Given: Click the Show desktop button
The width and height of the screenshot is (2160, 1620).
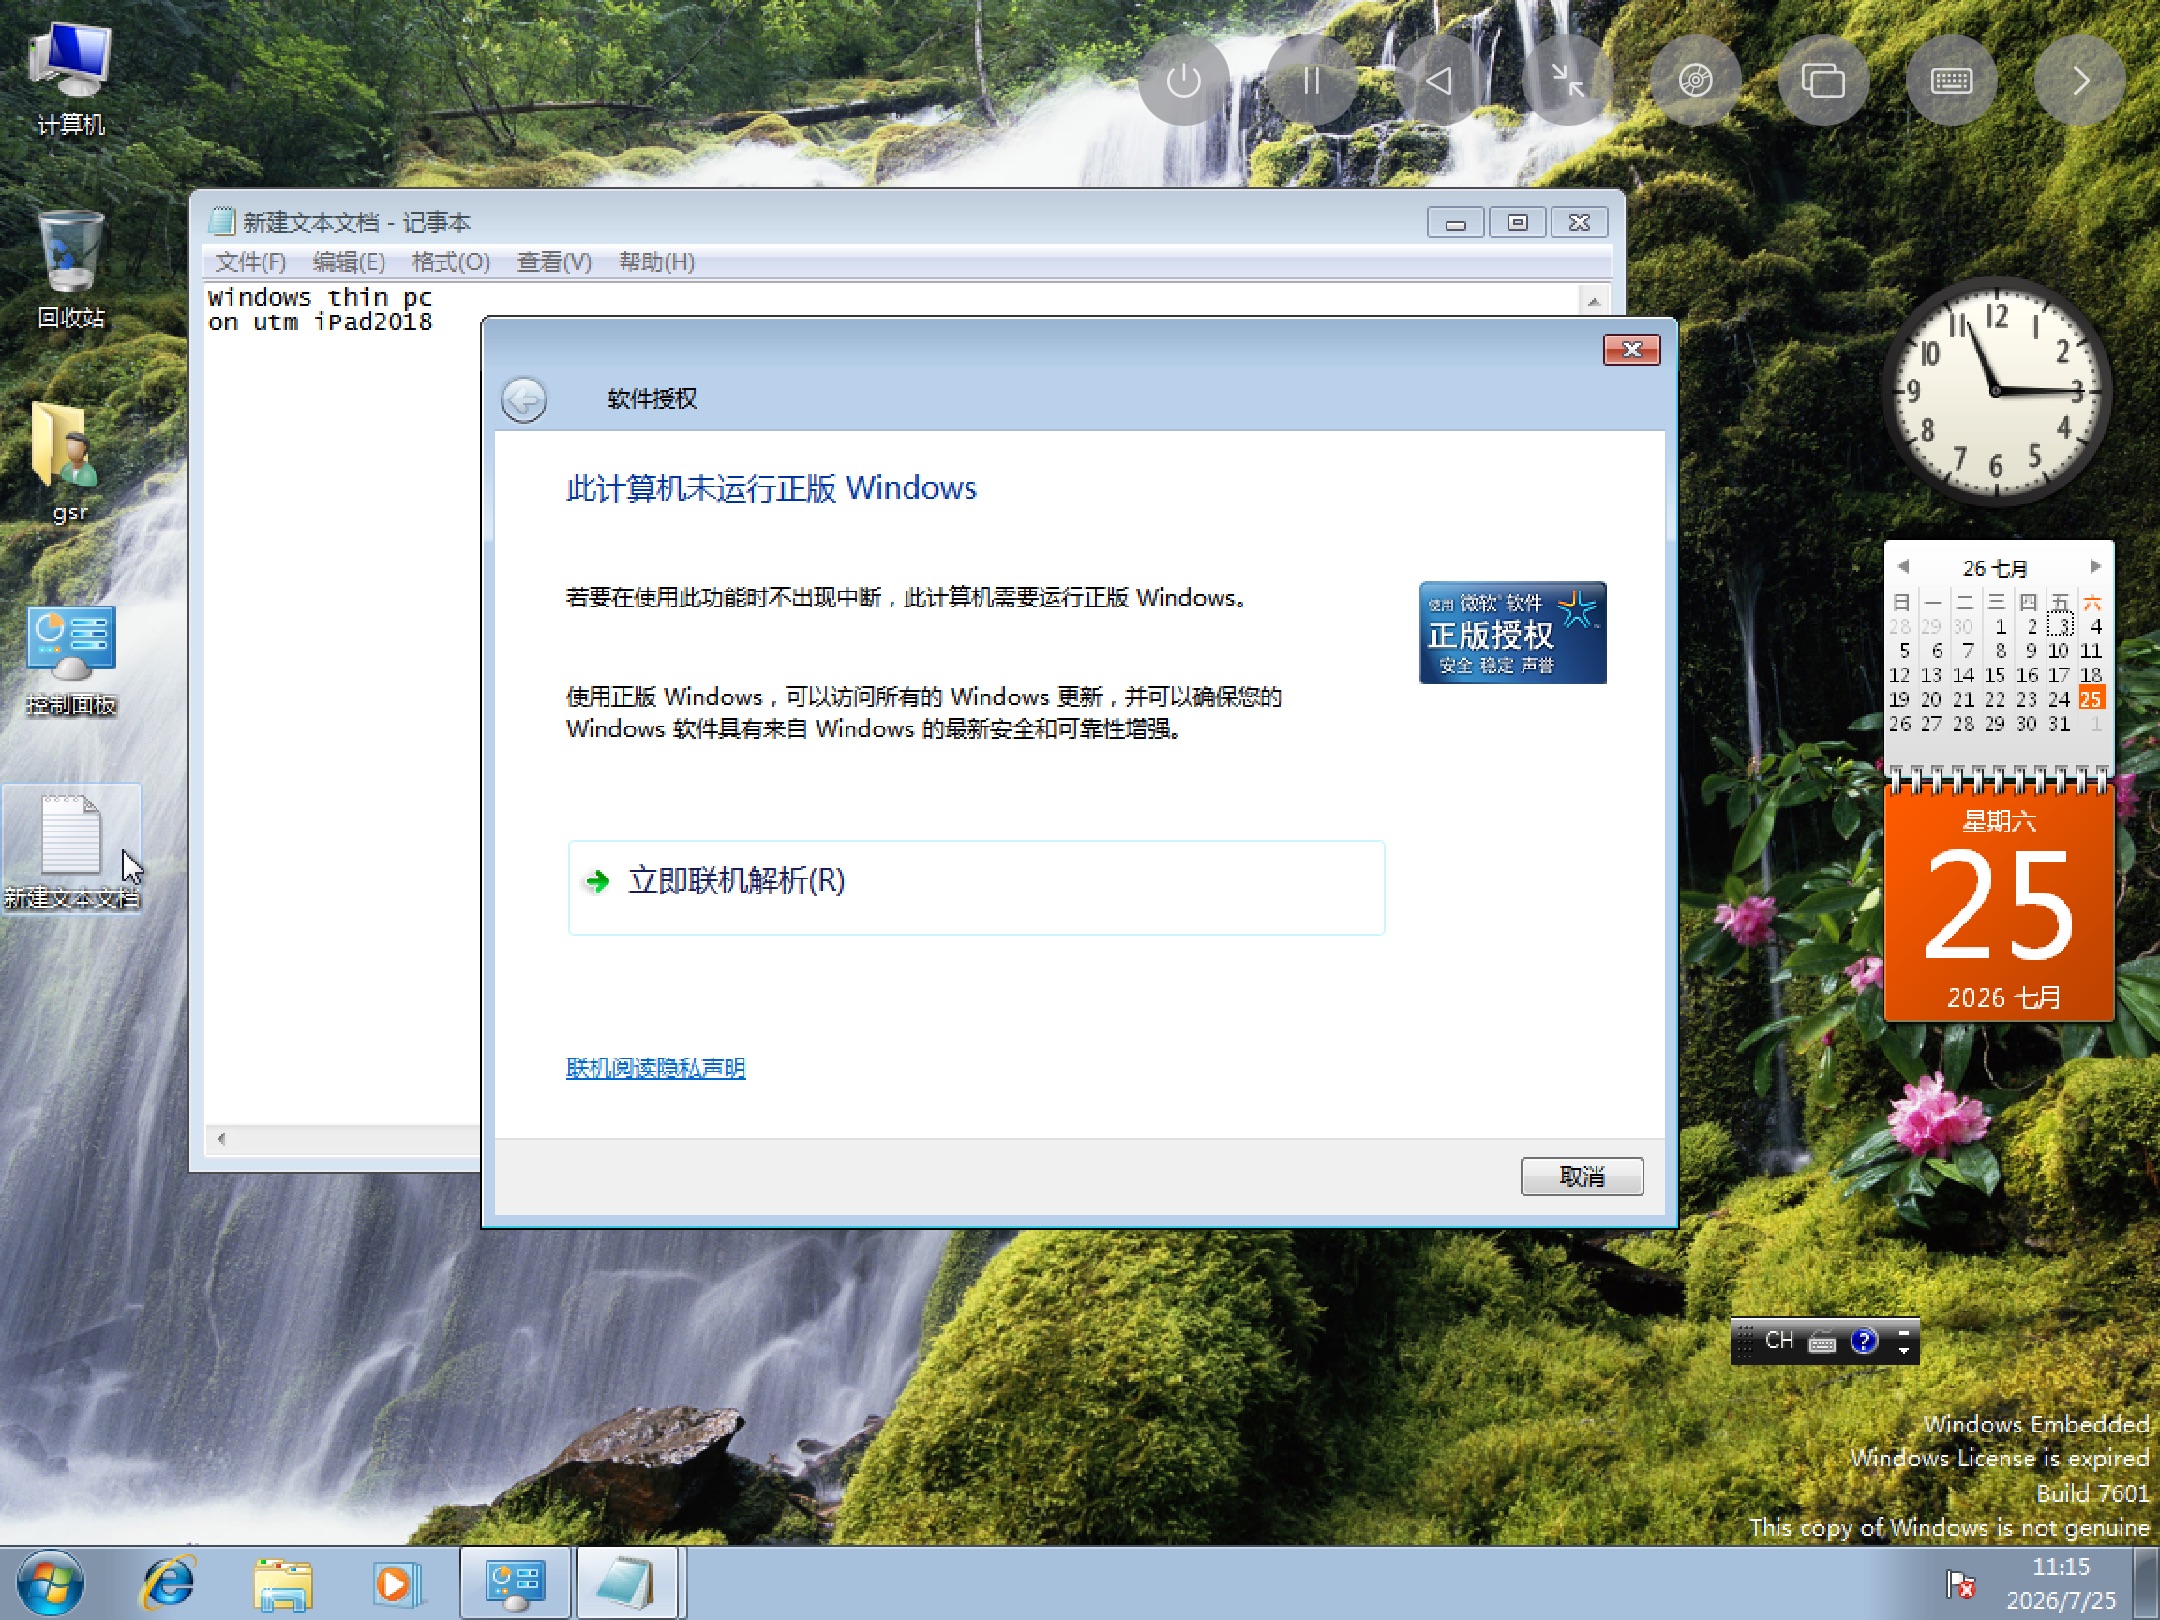Looking at the screenshot, I should pyautogui.click(x=2146, y=1584).
